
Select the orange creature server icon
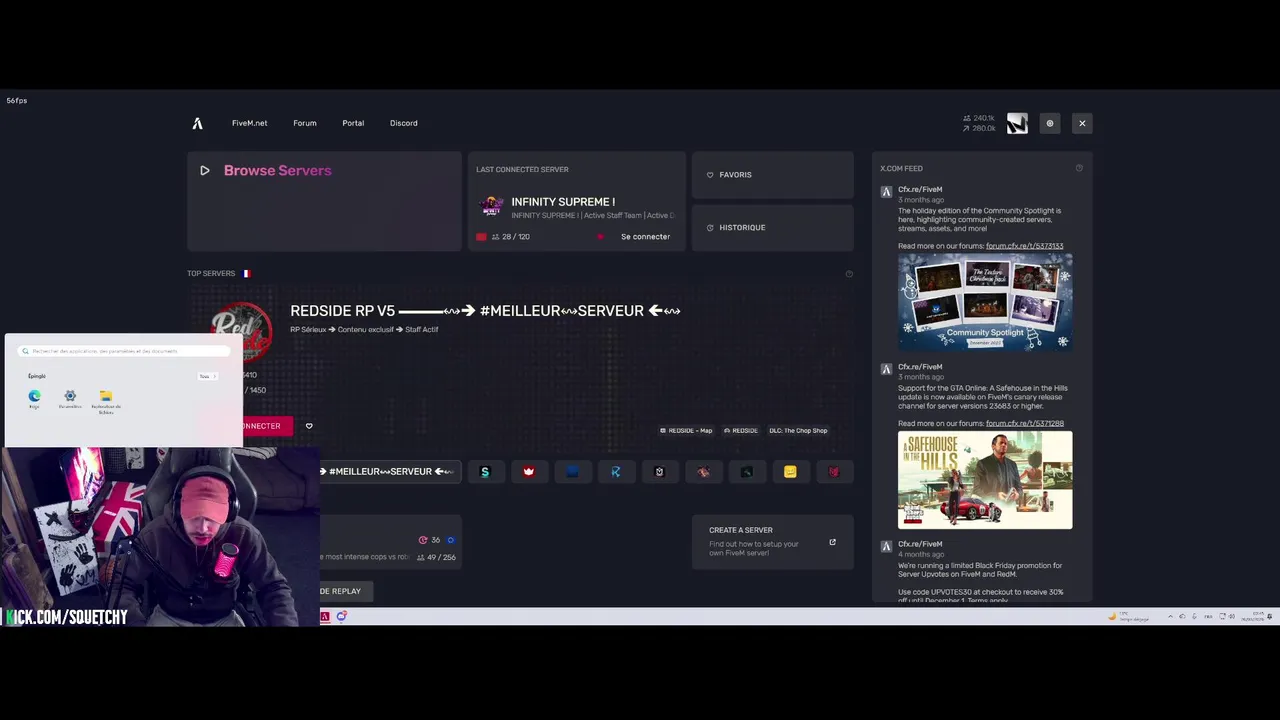[703, 472]
